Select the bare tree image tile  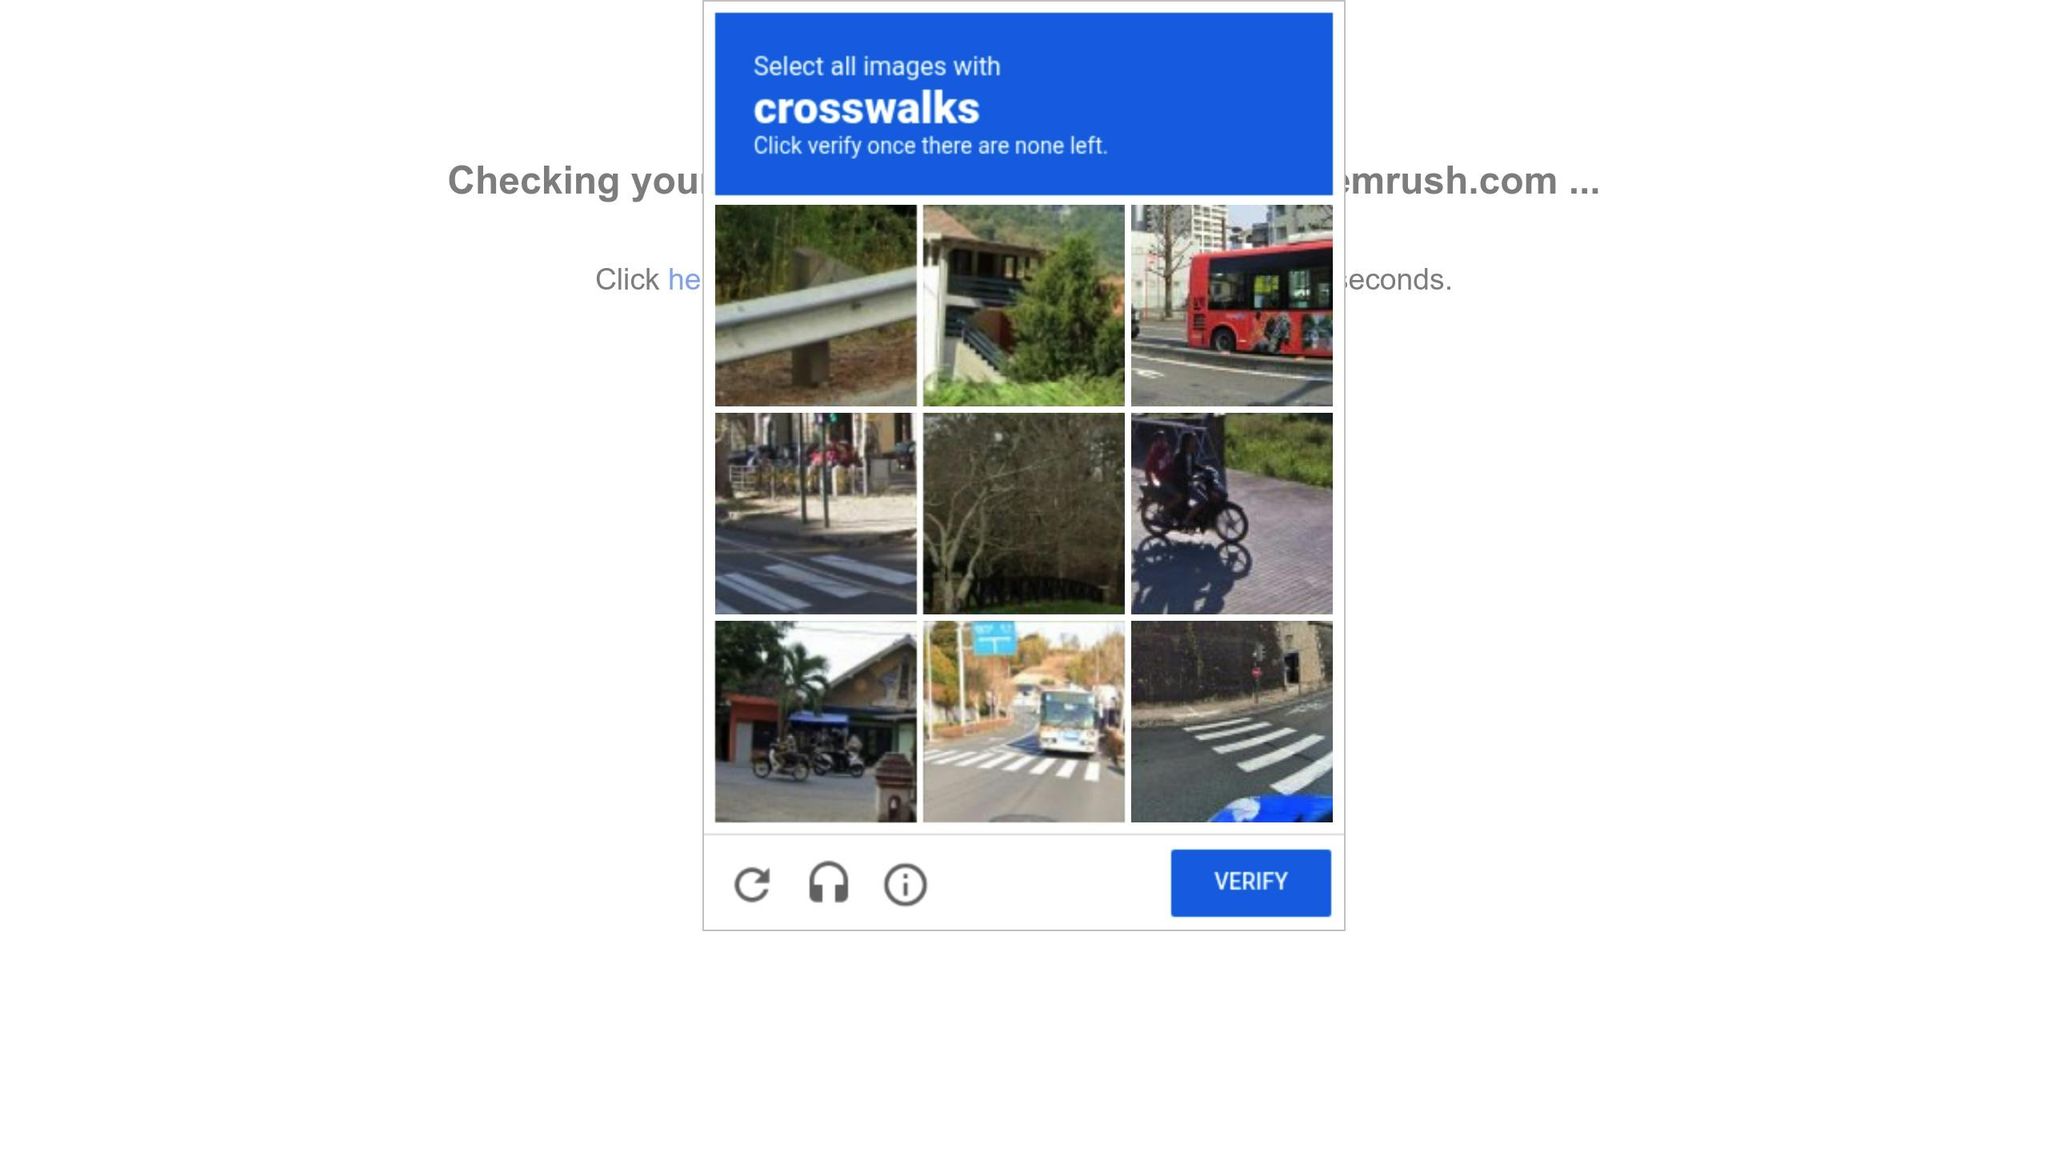tap(1023, 513)
